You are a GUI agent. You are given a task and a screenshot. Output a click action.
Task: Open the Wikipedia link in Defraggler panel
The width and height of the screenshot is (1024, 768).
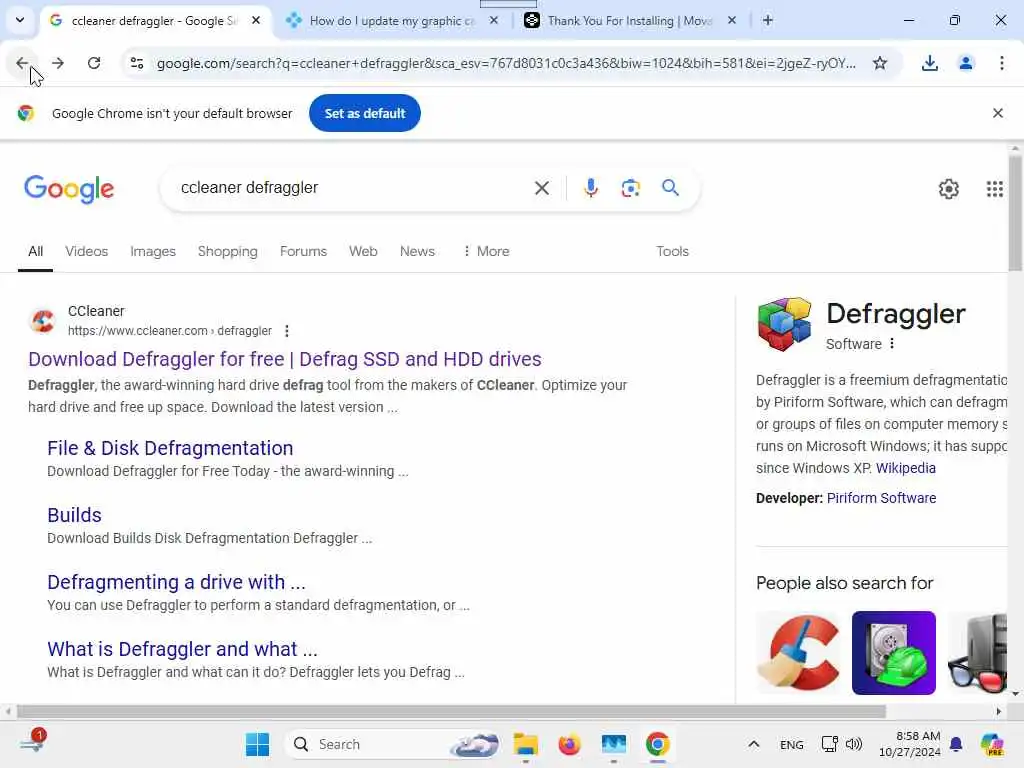[906, 468]
